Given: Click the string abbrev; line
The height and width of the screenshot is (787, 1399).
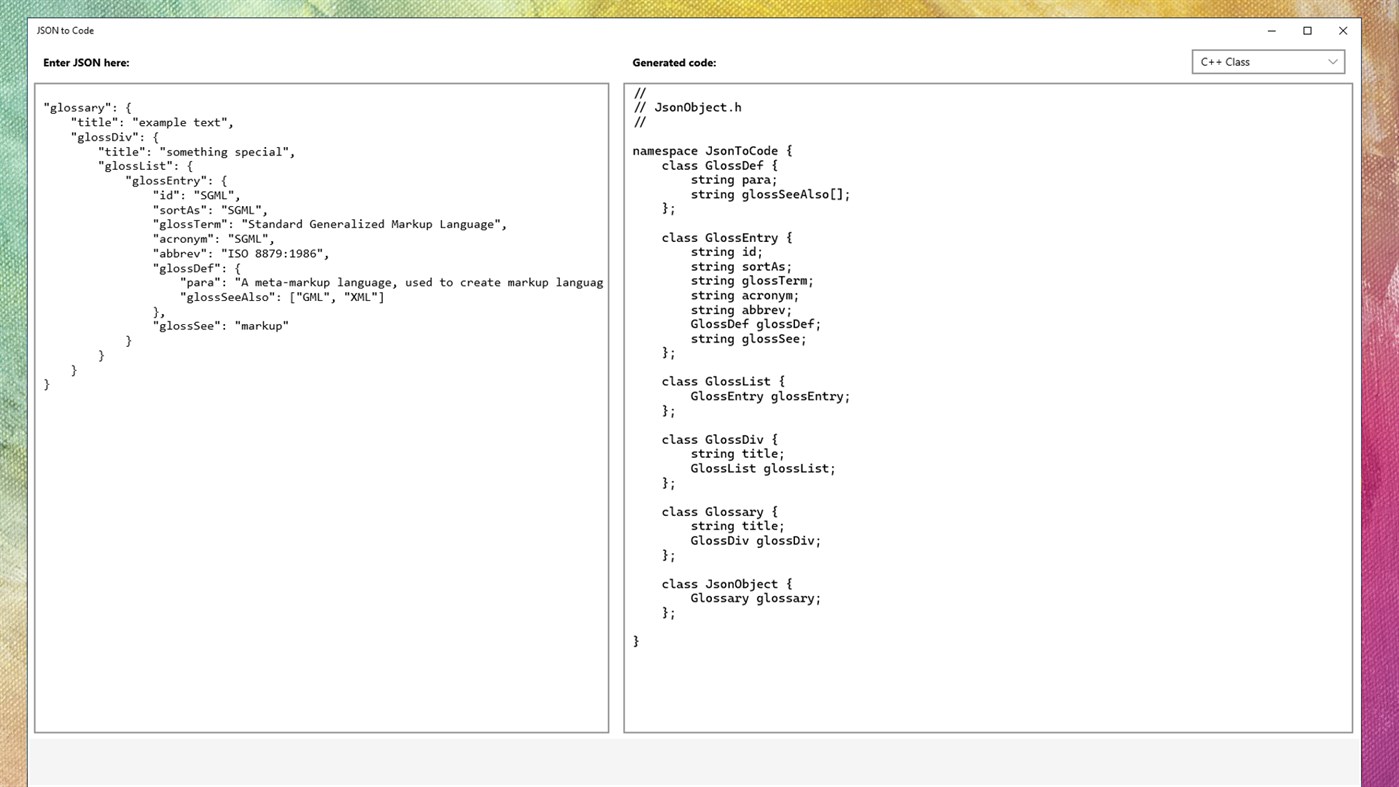Looking at the screenshot, I should click(x=741, y=310).
